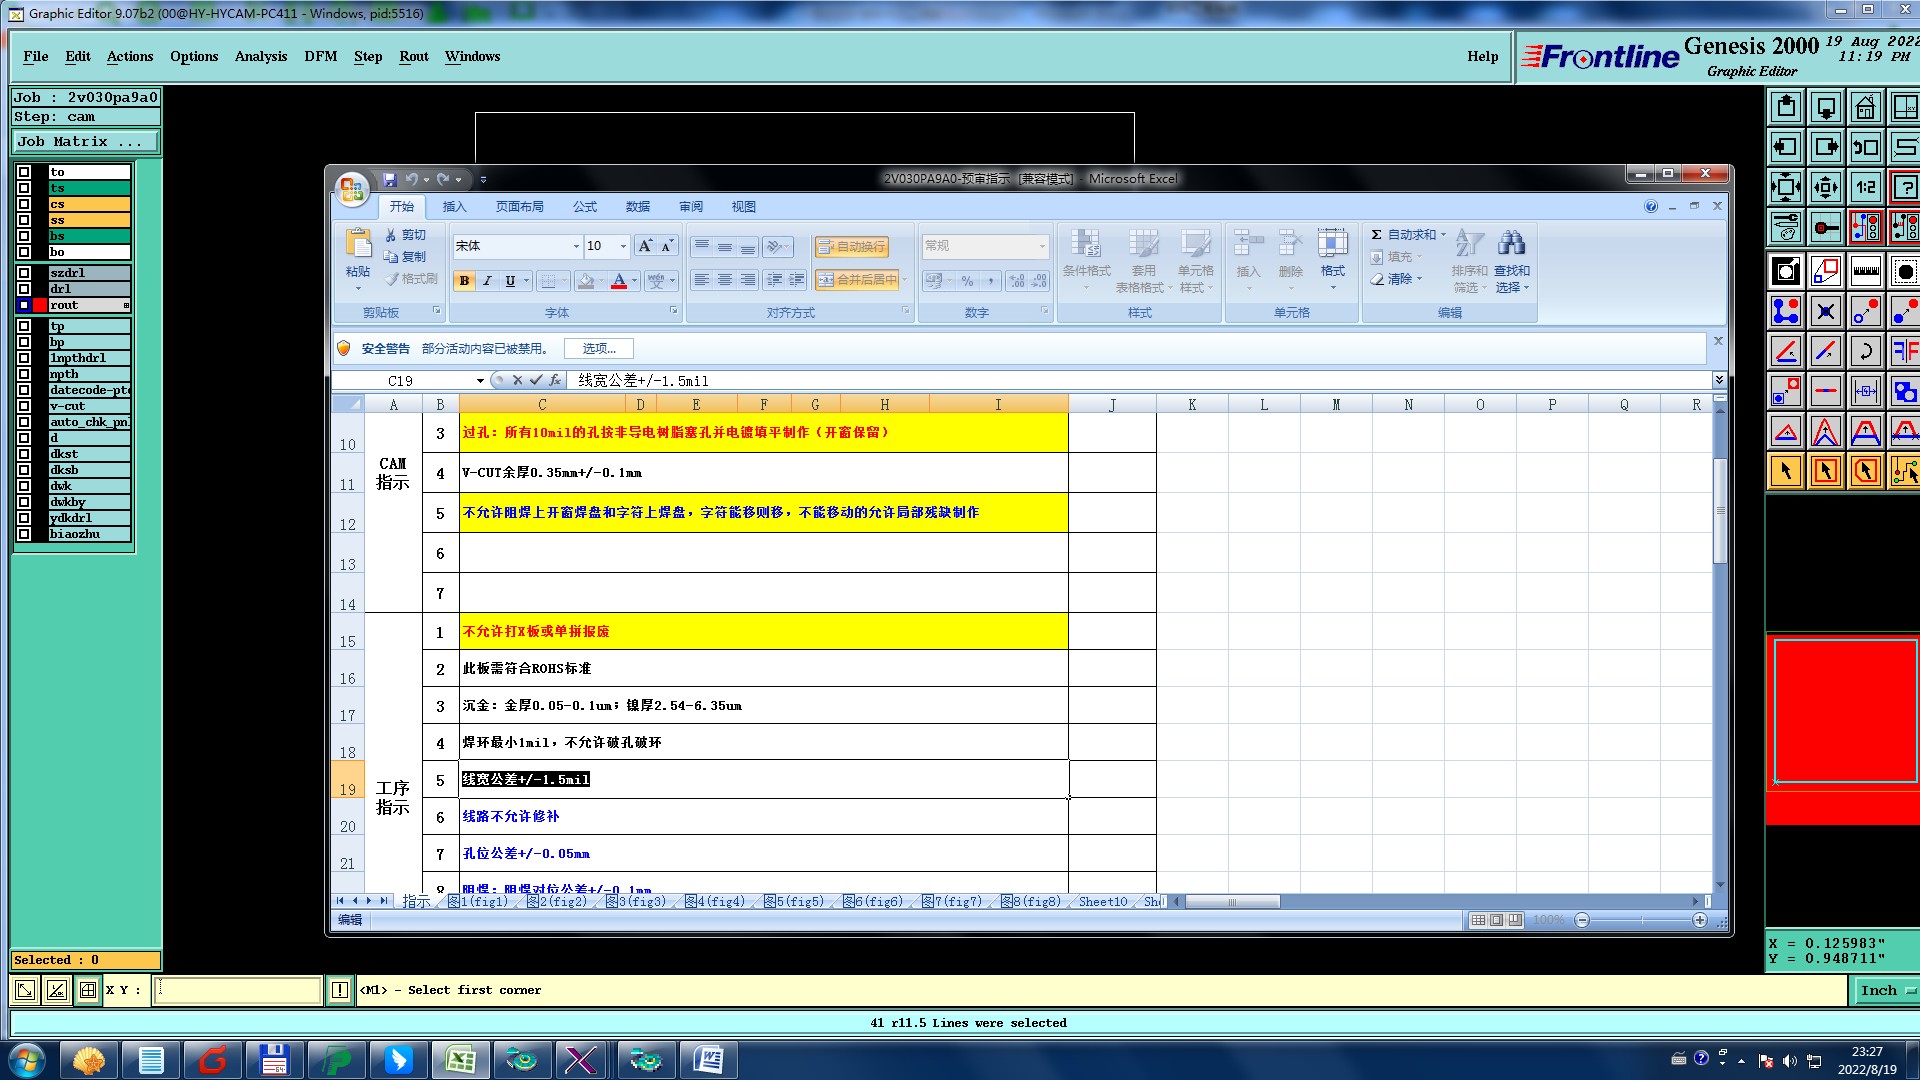
Task: Click the 1:2 zoom scale icon
Action: tap(1865, 187)
